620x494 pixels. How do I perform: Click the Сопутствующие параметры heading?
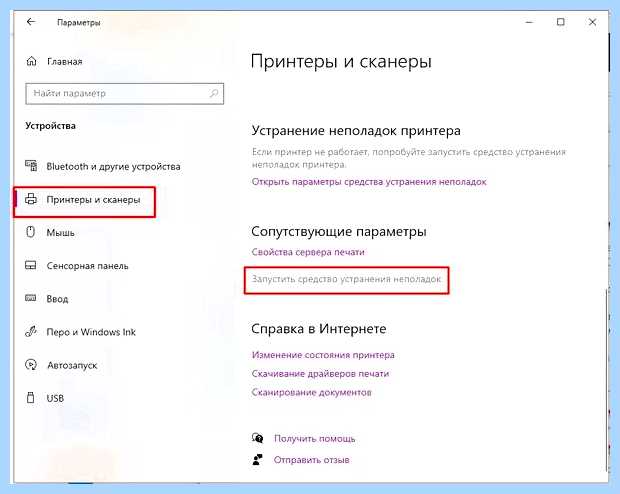click(339, 231)
